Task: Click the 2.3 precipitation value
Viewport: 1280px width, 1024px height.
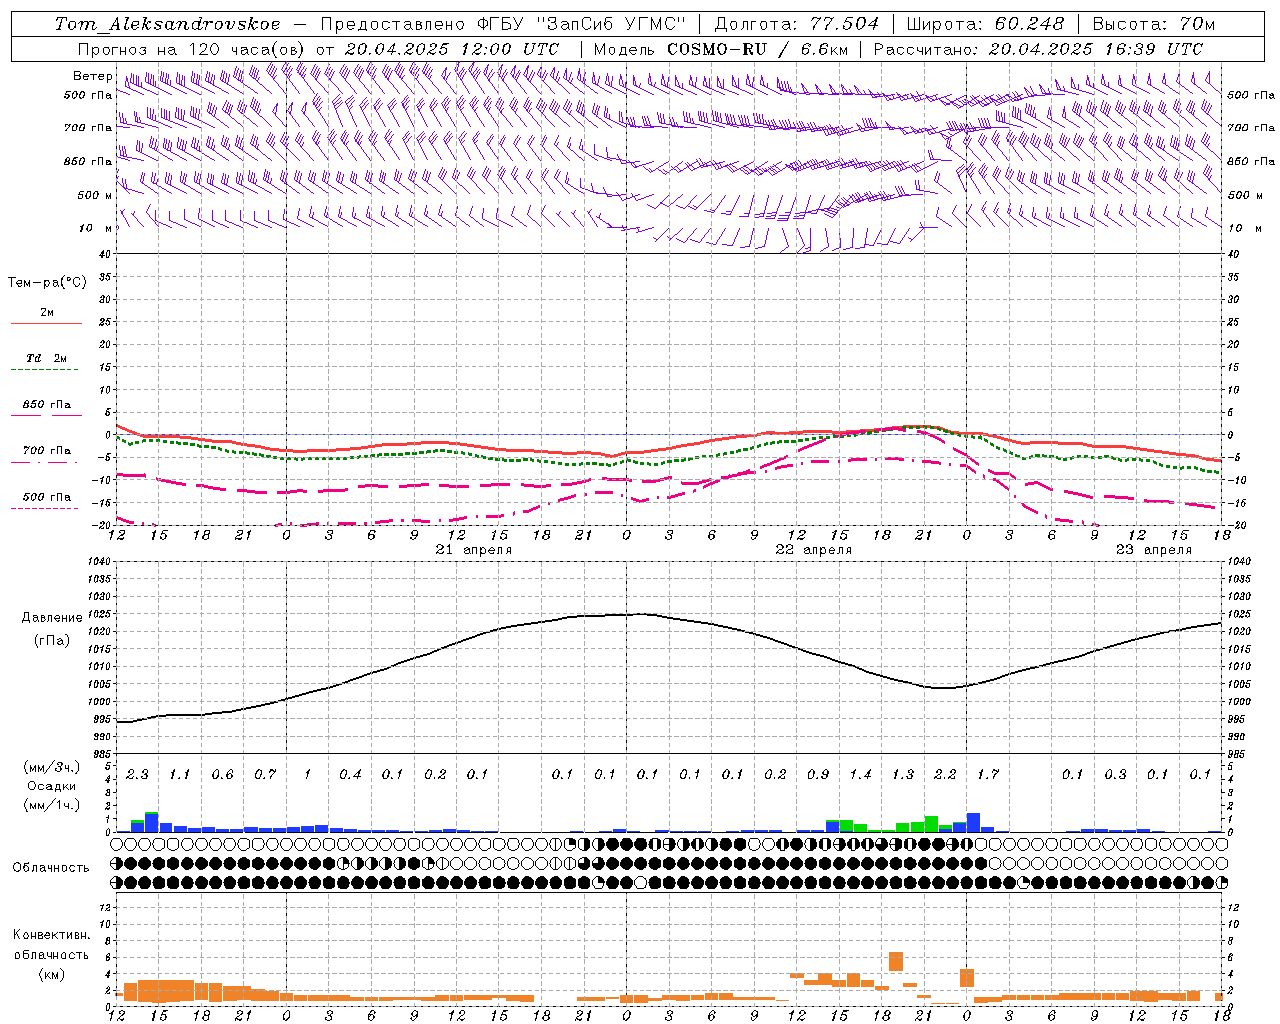Action: pos(138,774)
